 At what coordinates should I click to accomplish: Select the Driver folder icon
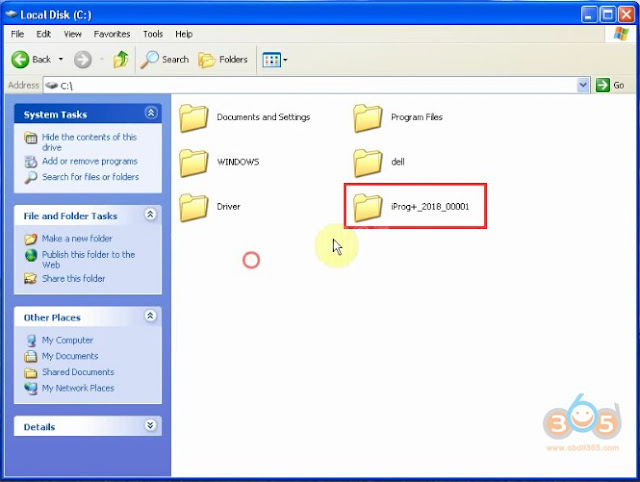[193, 207]
